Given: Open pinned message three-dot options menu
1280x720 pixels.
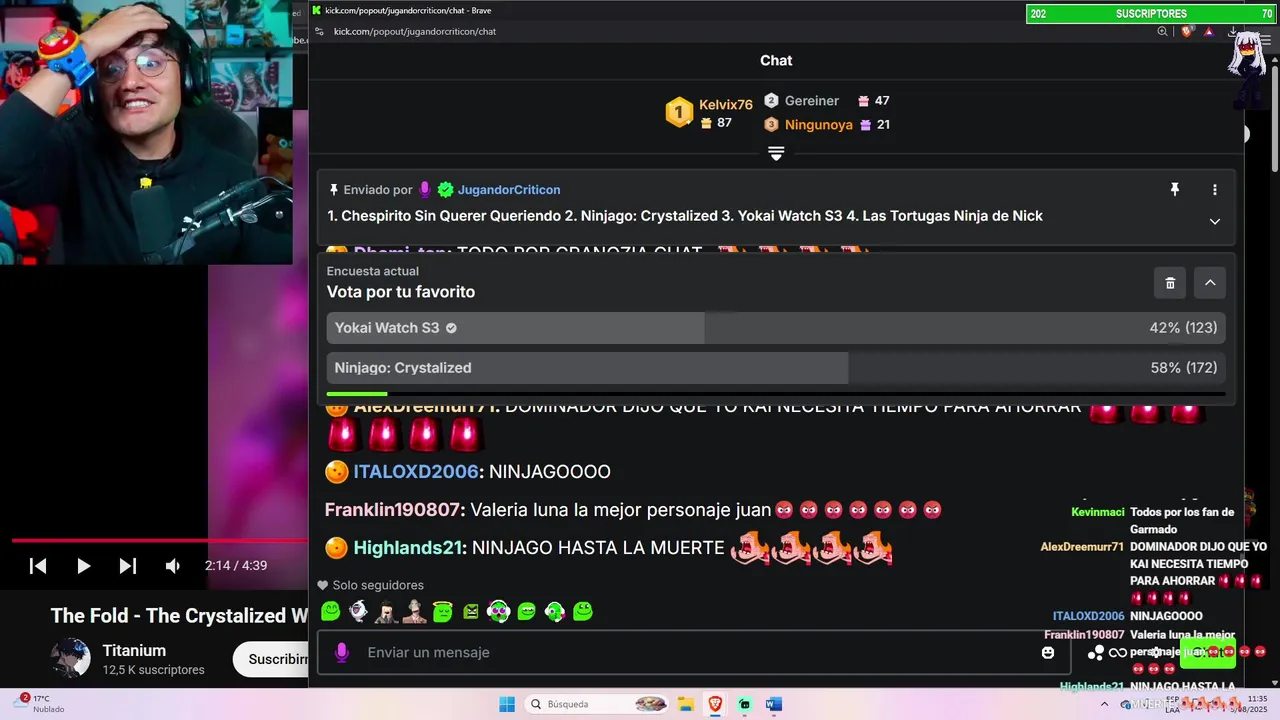Looking at the screenshot, I should tap(1215, 189).
